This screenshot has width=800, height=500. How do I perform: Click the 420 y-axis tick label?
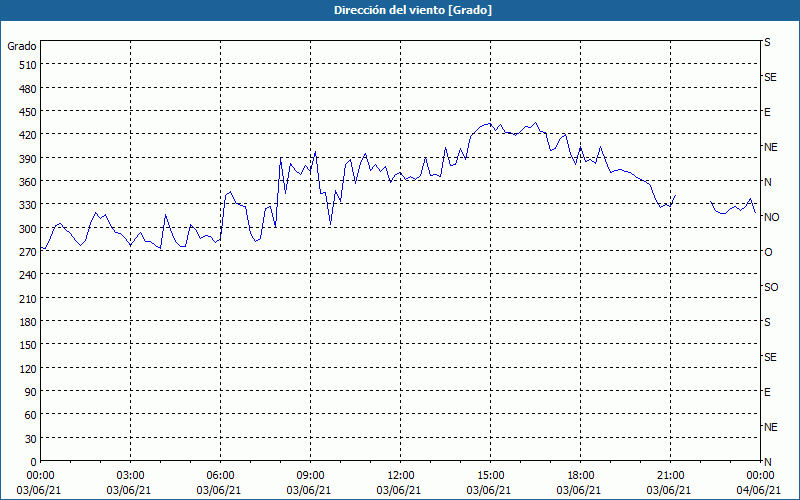pyautogui.click(x=28, y=135)
